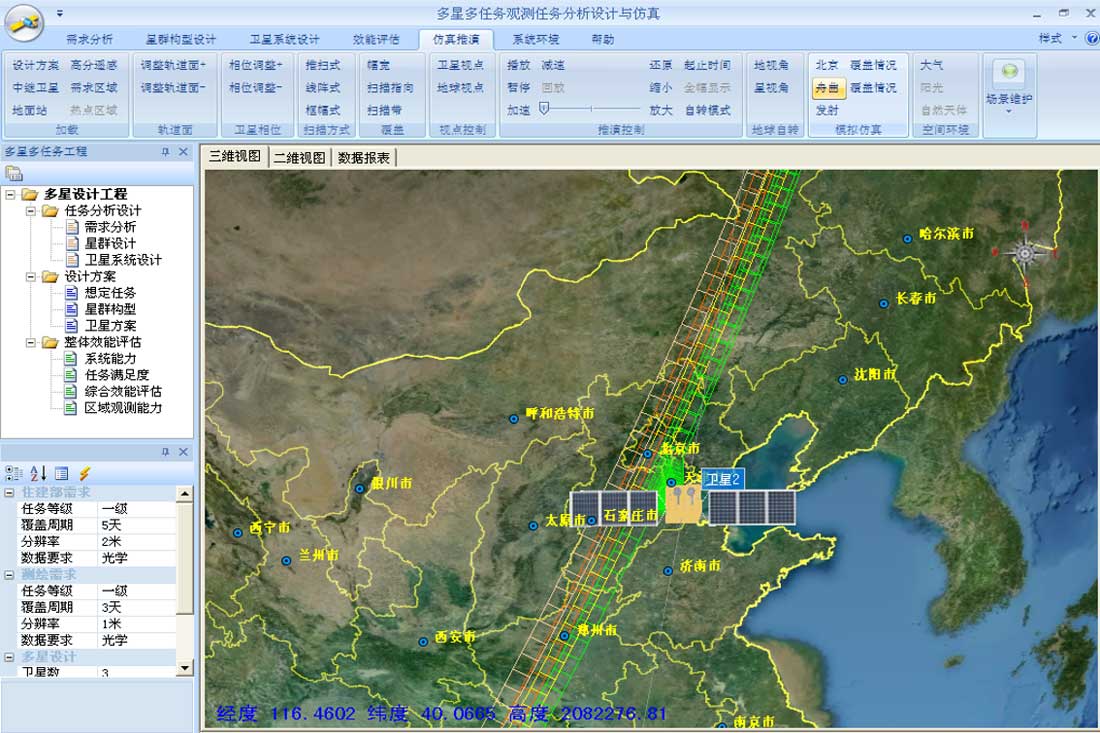Viewport: 1100px width, 733px height.
Task: Click the 呼和浩特市 city marker
Action: pos(514,419)
